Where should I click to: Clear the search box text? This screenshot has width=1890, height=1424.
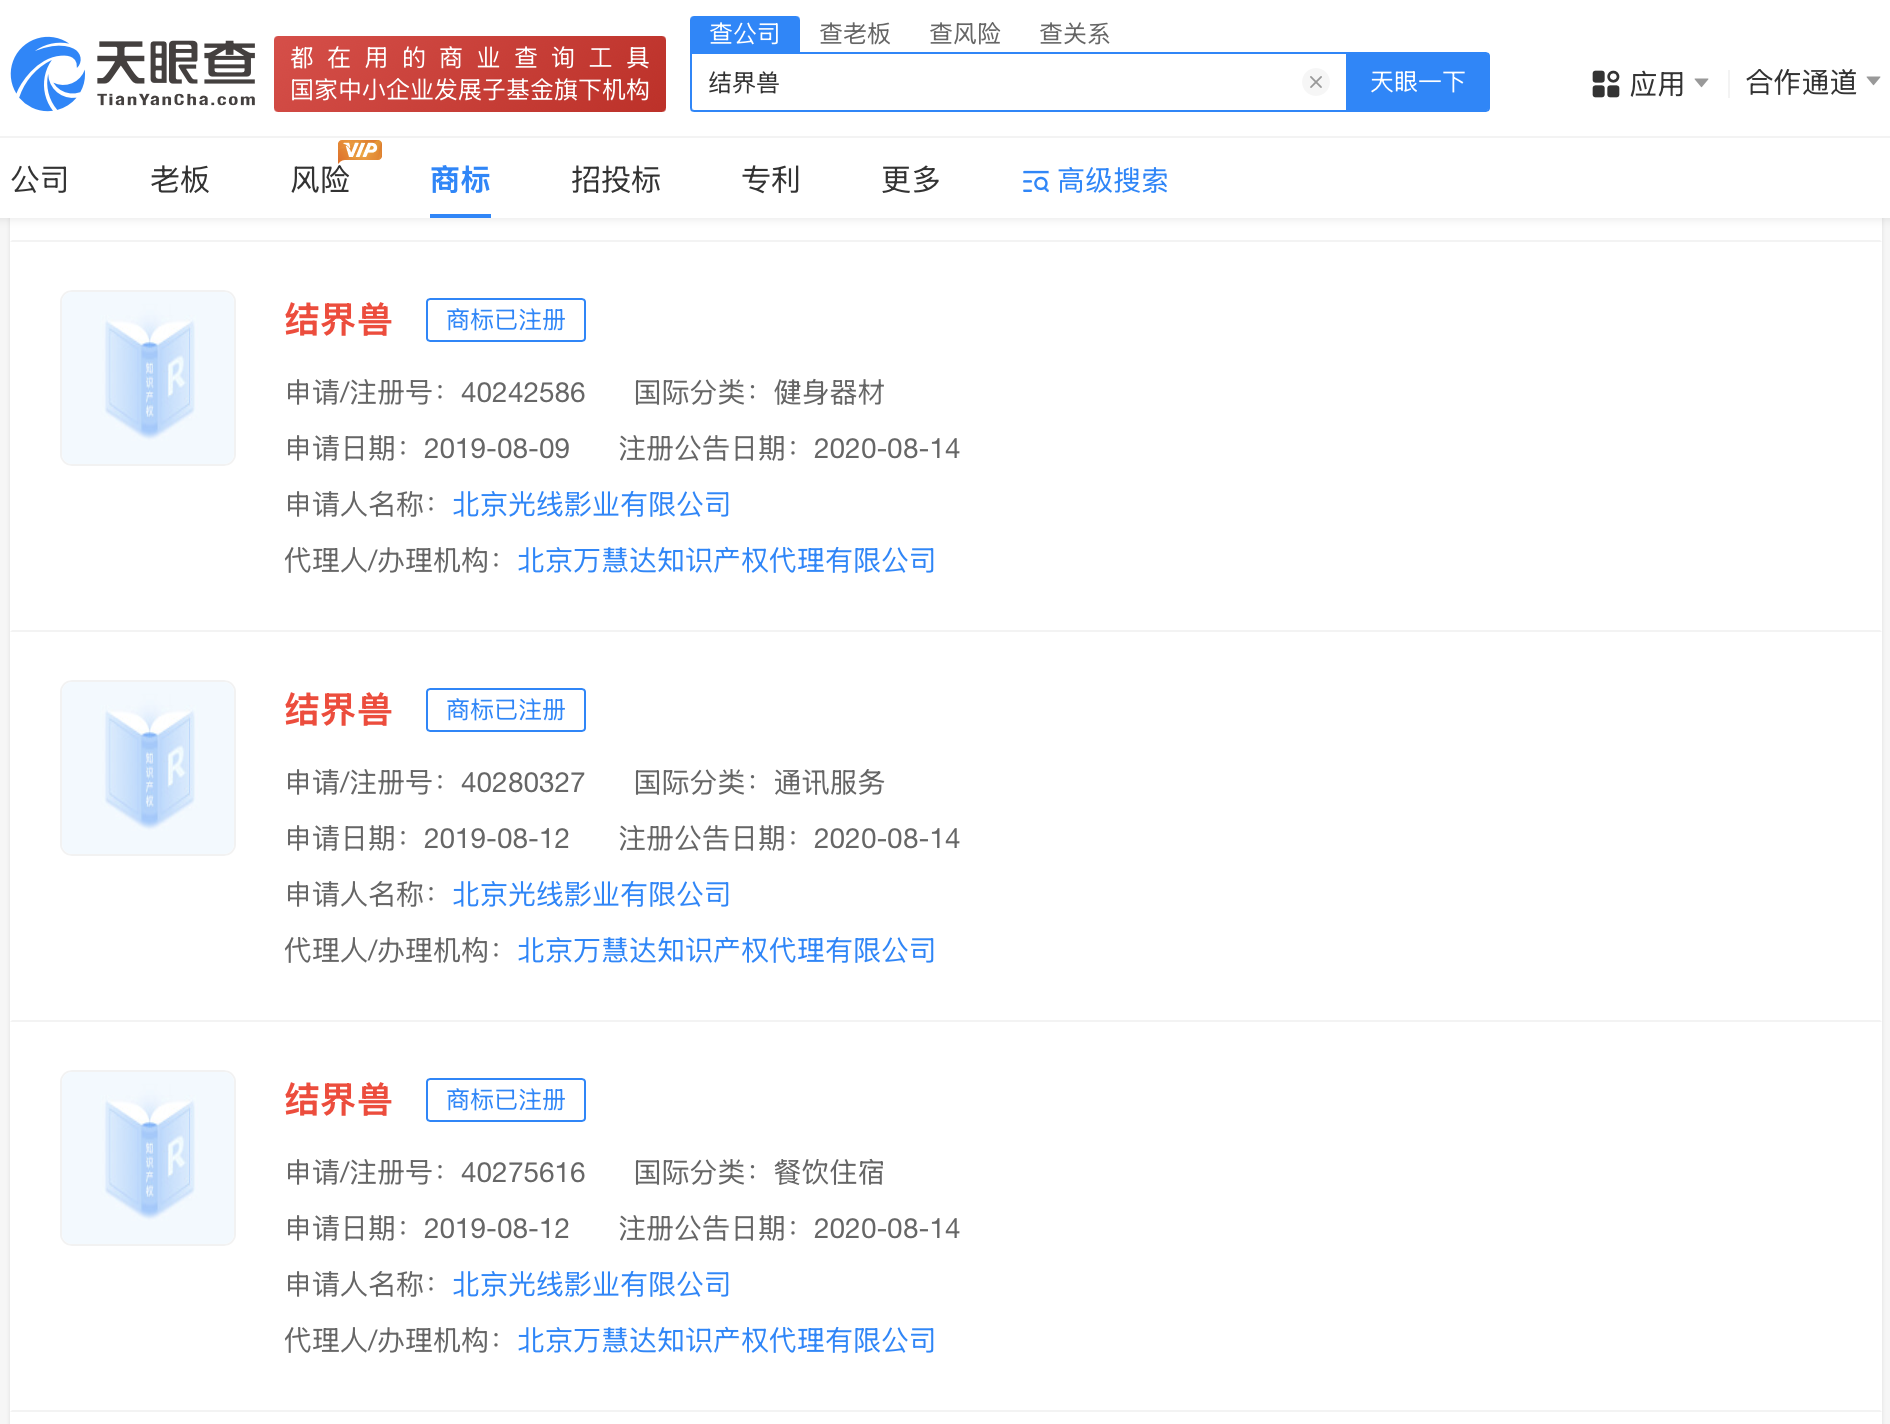coord(1316,82)
